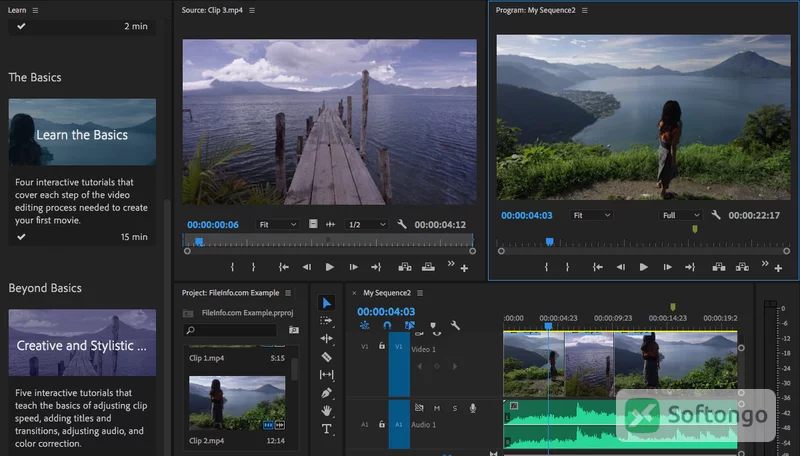800x456 pixels.
Task: Go to Out point in Program monitor
Action: (x=690, y=267)
